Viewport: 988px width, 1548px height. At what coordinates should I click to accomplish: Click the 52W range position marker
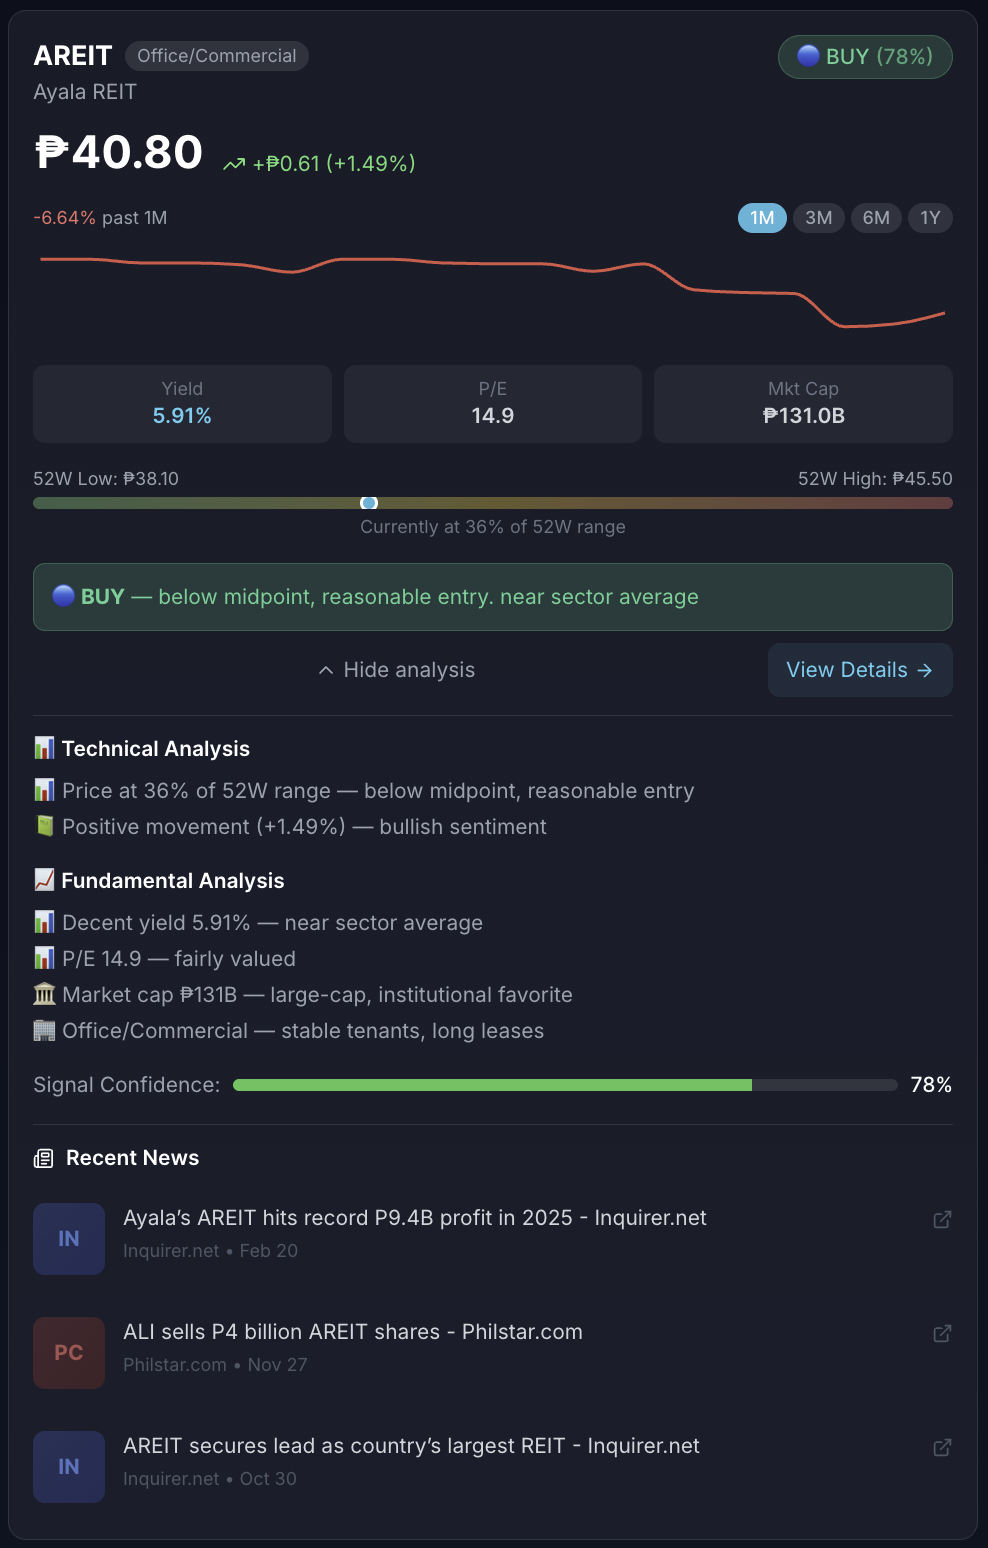pyautogui.click(x=369, y=503)
